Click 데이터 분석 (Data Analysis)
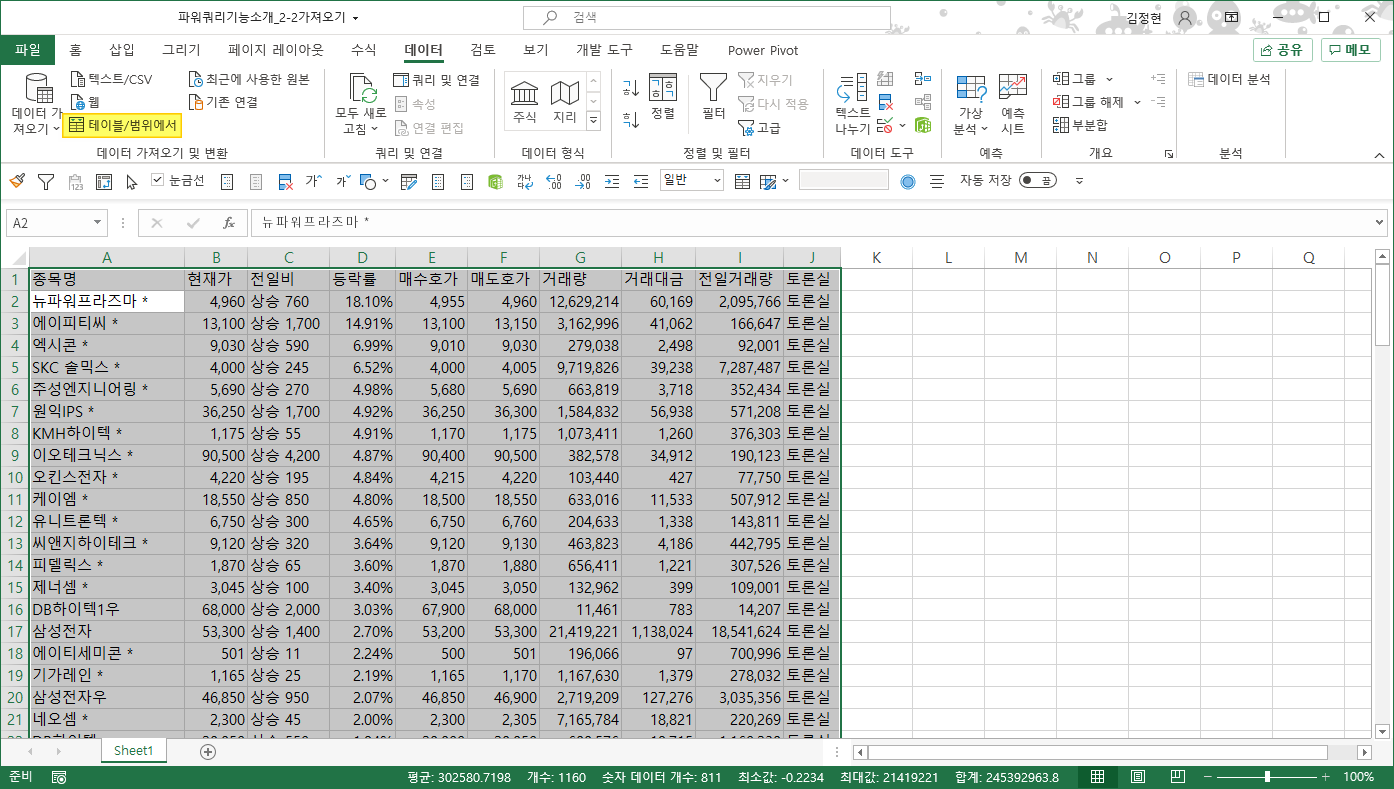This screenshot has height=789, width=1394. click(x=1229, y=79)
